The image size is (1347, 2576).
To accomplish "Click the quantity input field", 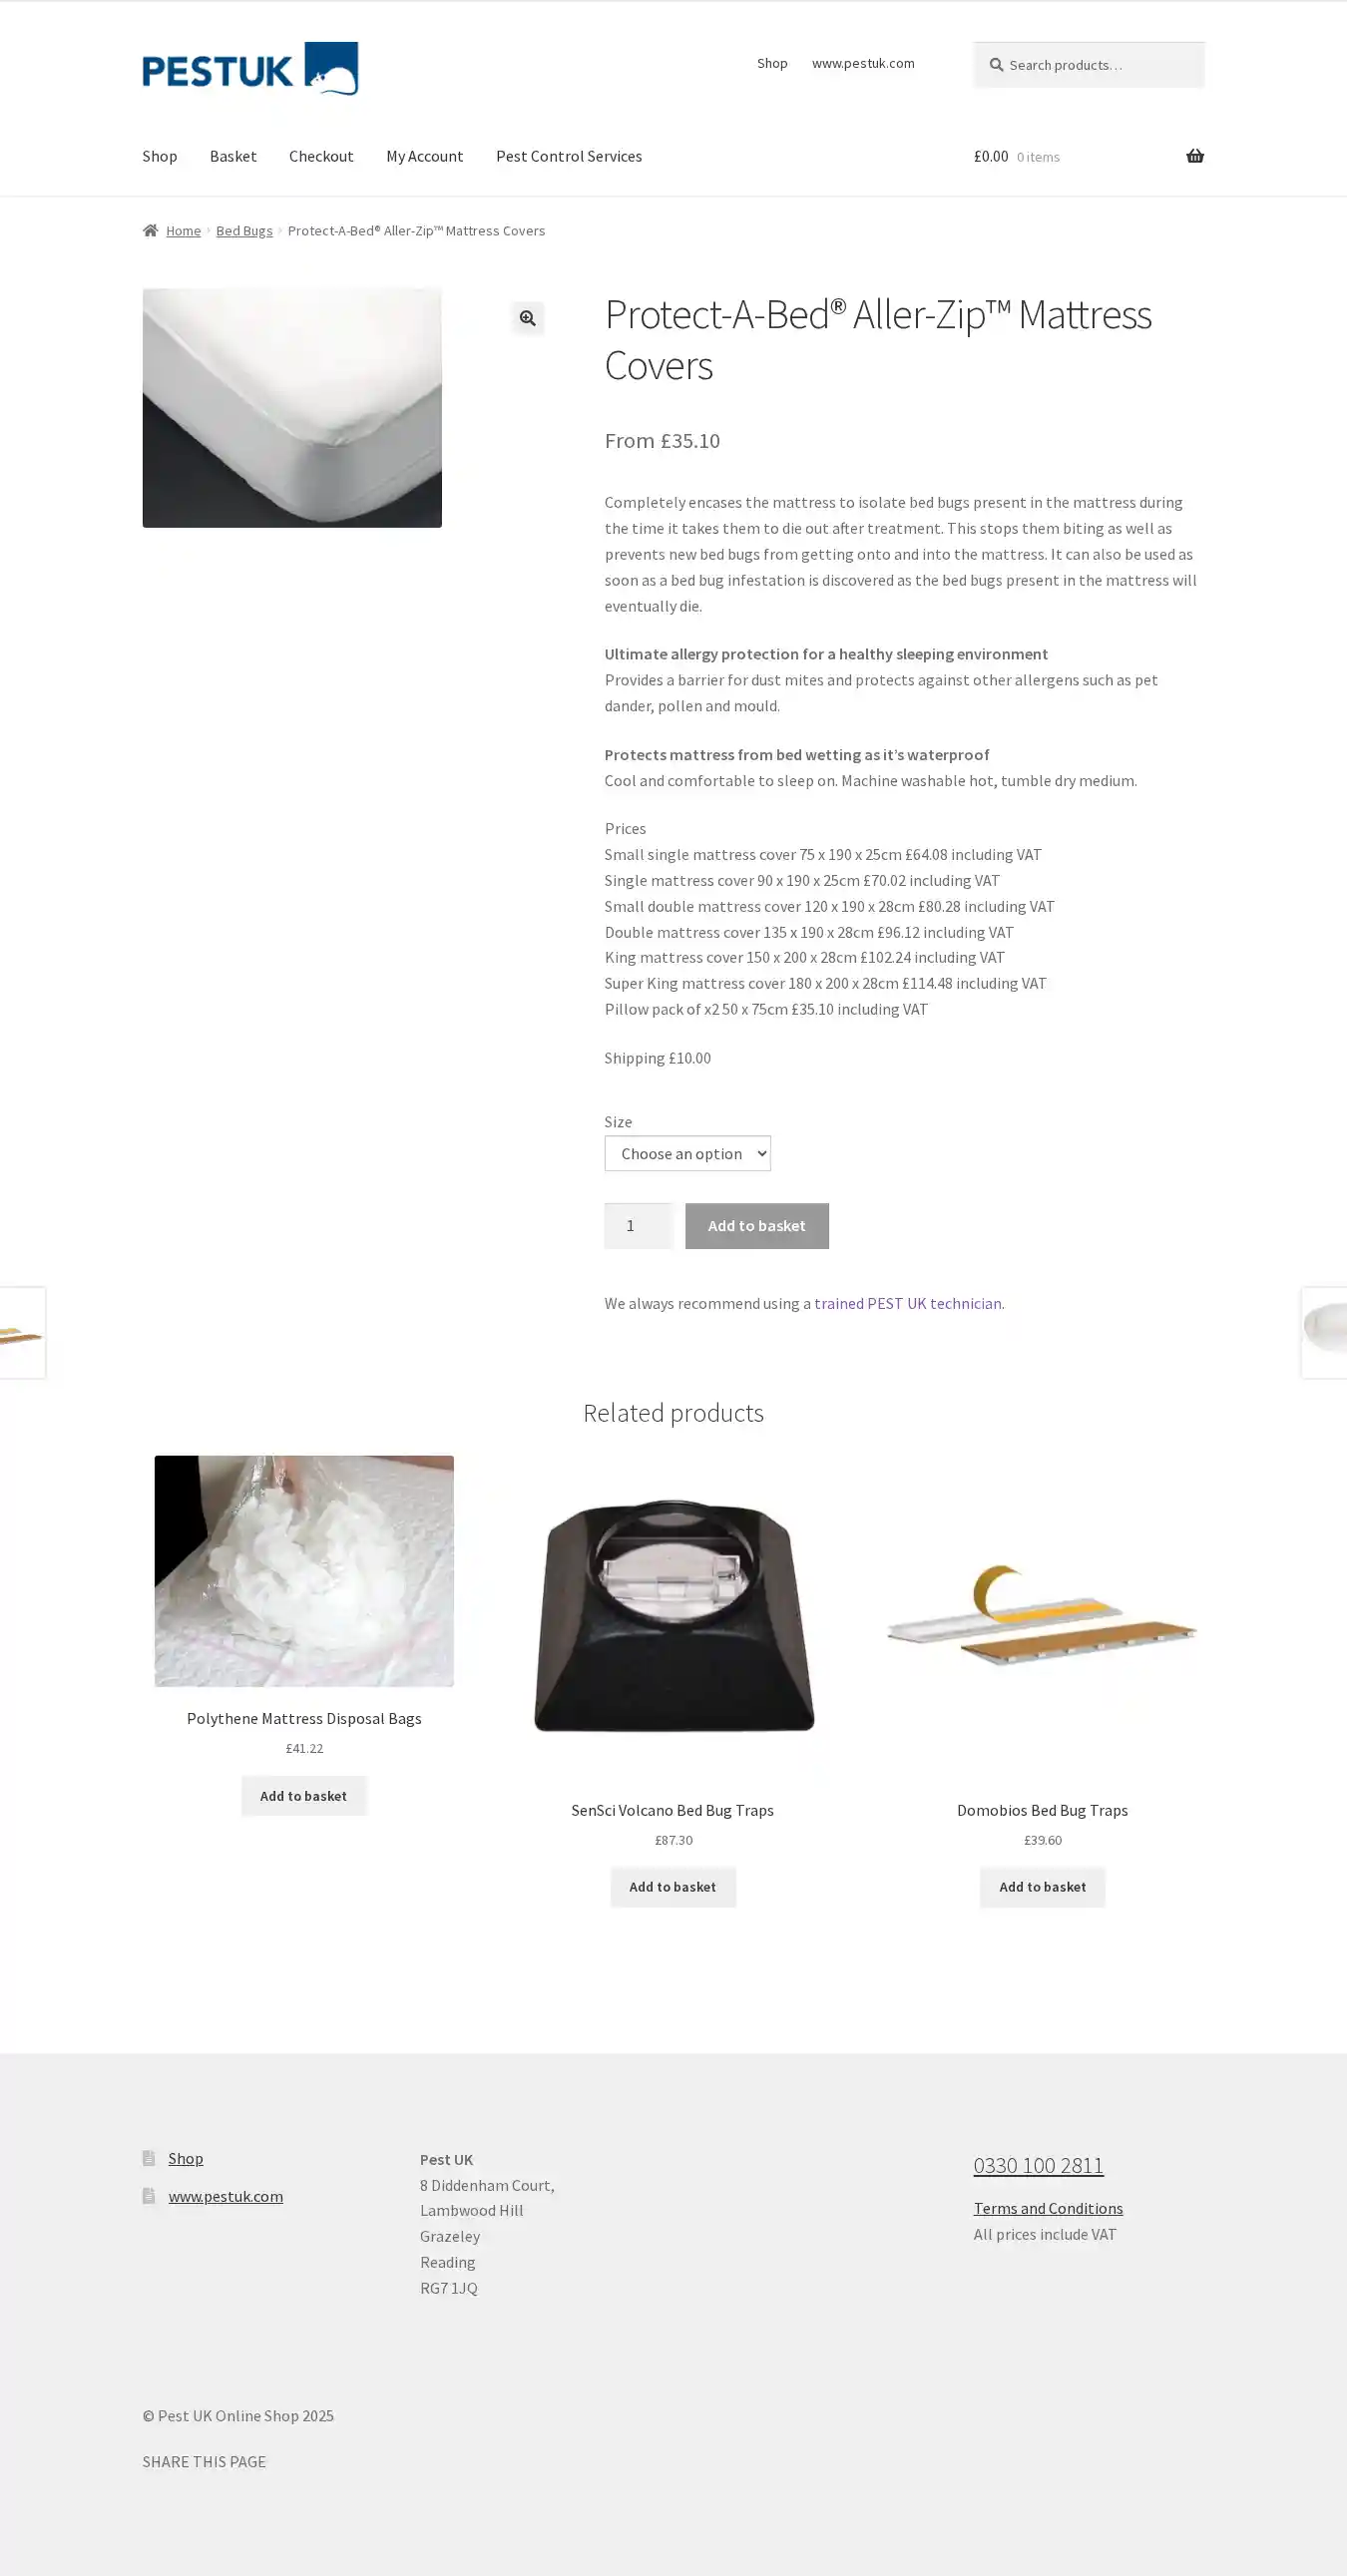I will 638,1225.
